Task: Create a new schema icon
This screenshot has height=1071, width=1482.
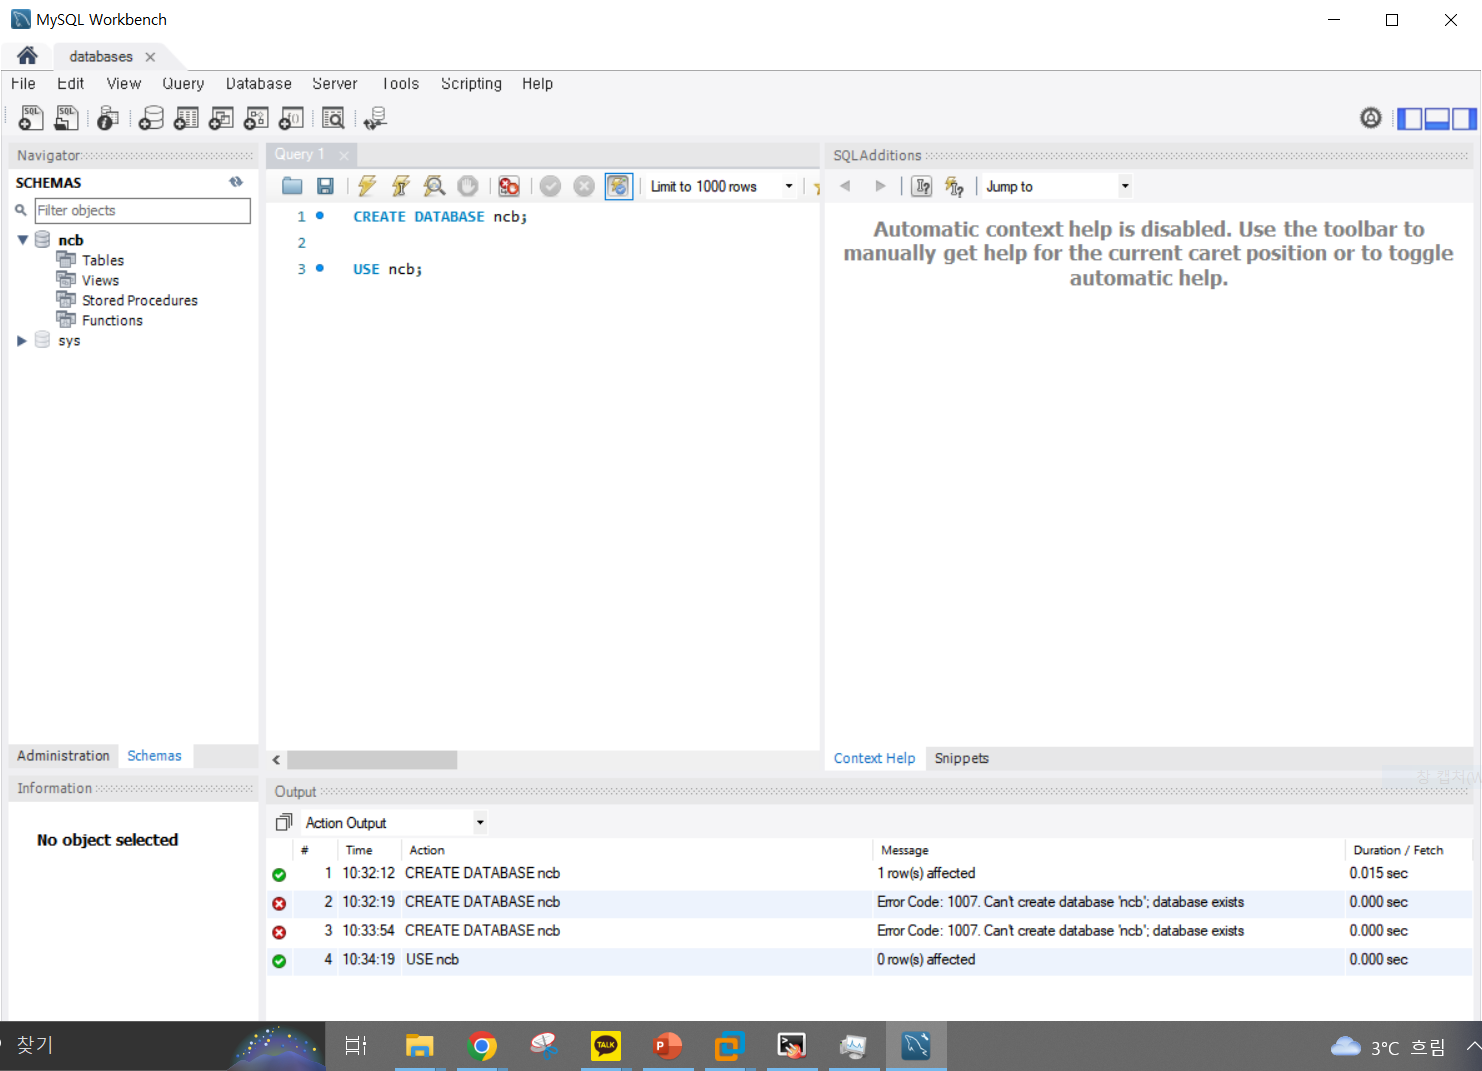Action: tap(151, 119)
